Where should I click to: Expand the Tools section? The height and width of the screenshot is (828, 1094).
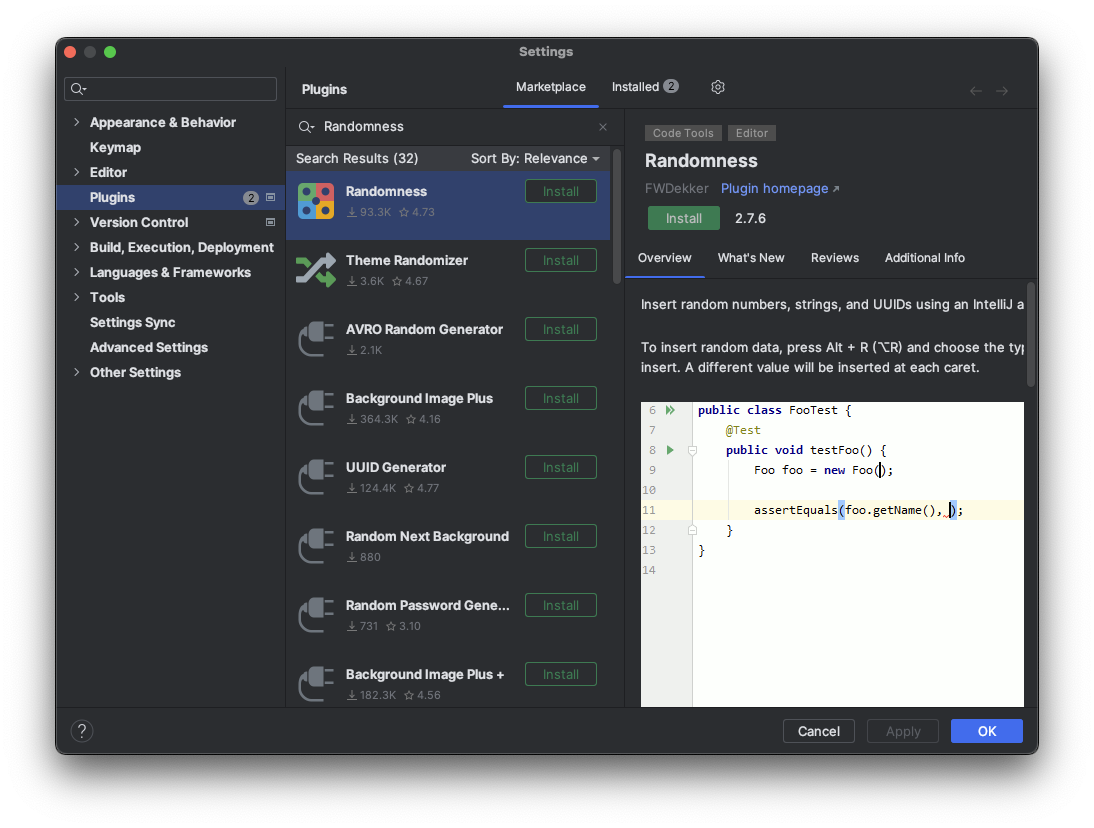tap(77, 297)
